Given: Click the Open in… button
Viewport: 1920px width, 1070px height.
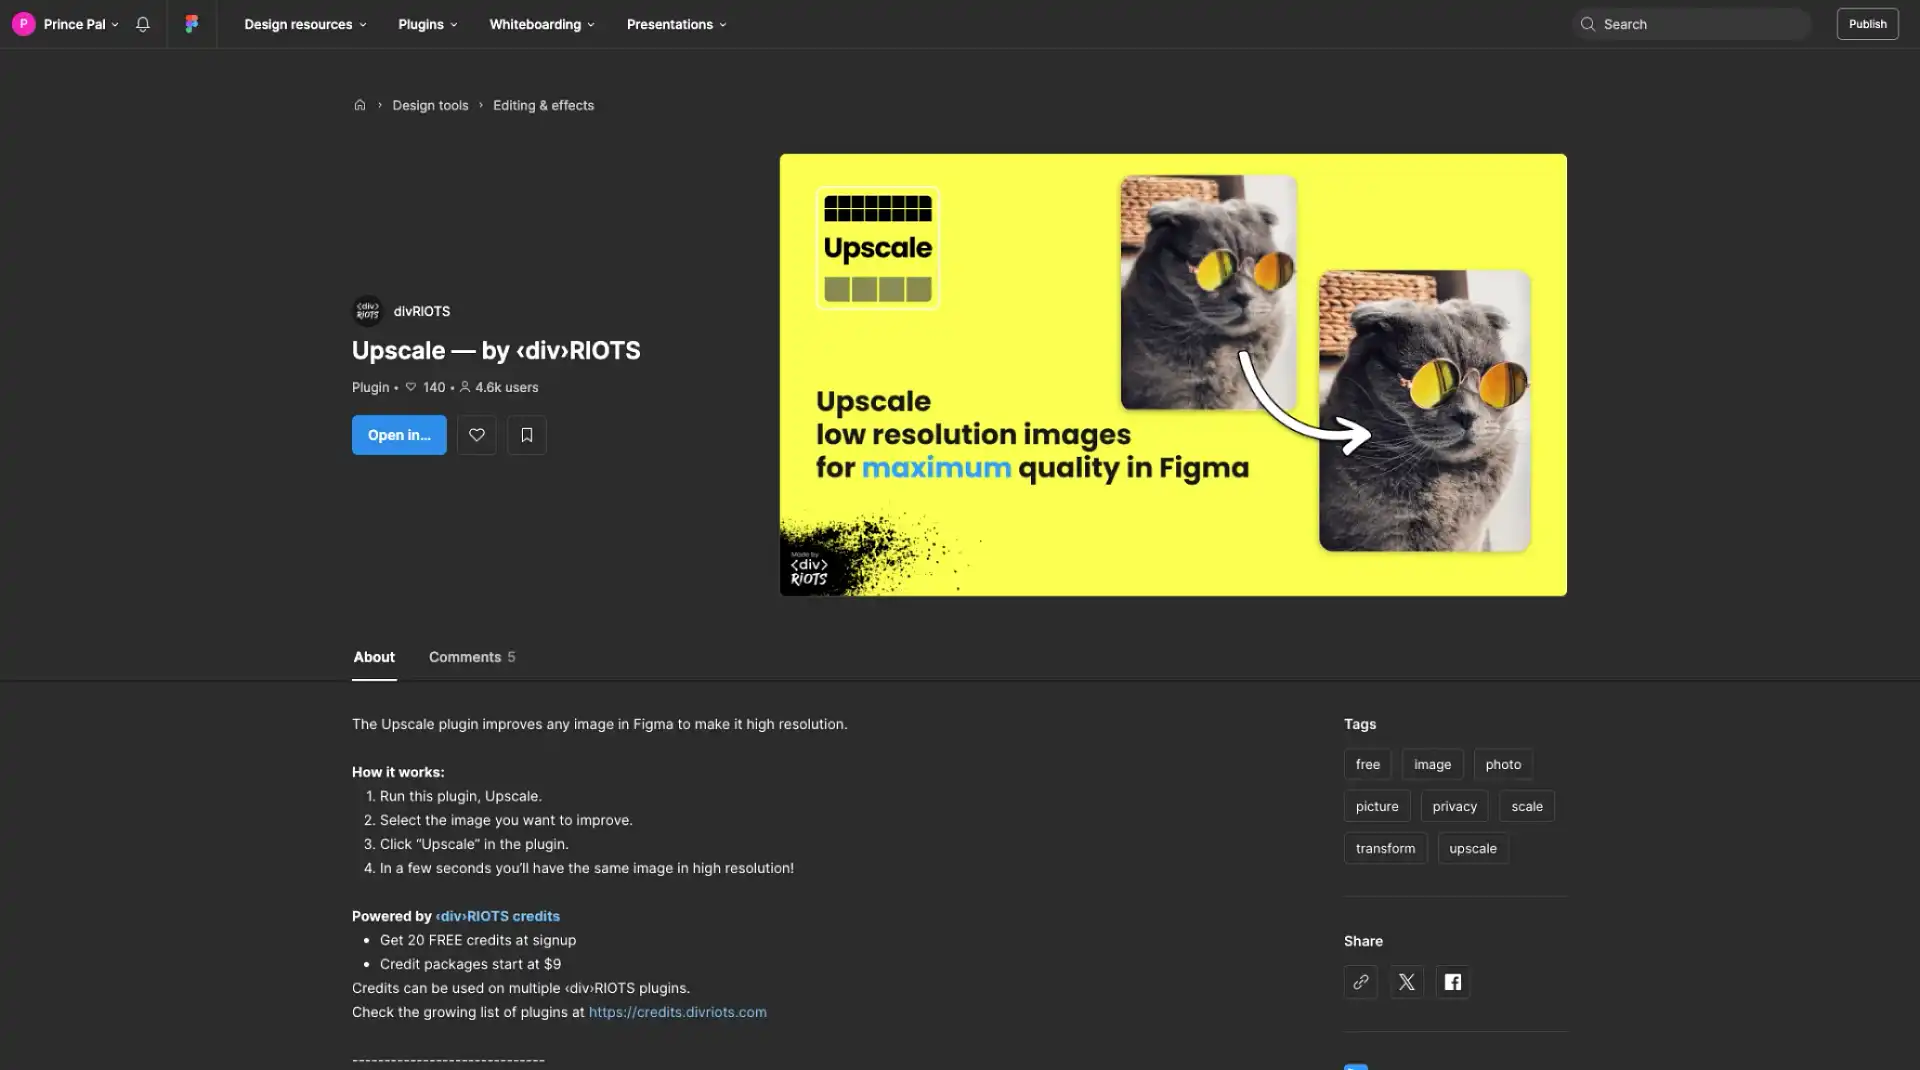Looking at the screenshot, I should 399,435.
